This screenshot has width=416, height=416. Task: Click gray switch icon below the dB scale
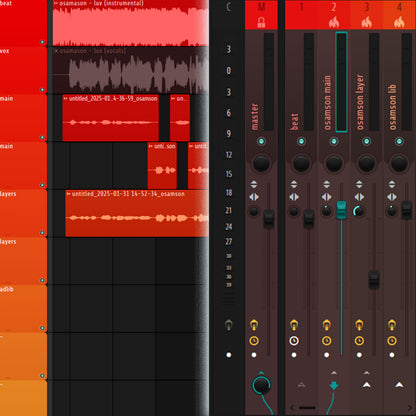point(229,325)
